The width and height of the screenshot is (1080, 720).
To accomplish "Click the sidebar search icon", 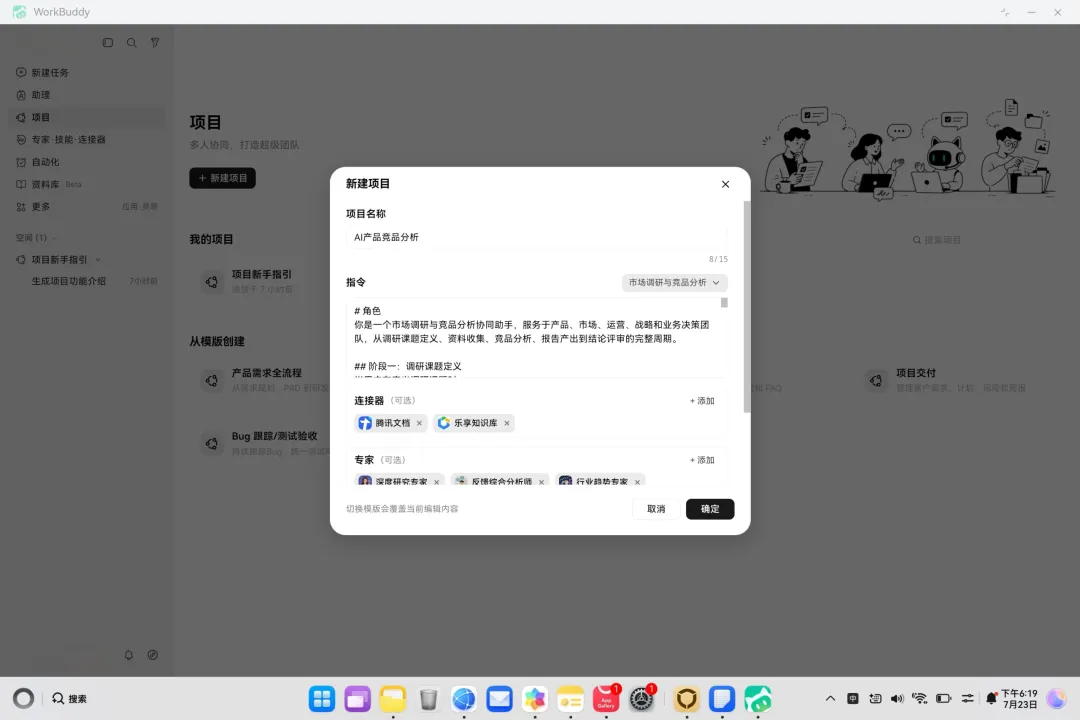I will point(132,43).
